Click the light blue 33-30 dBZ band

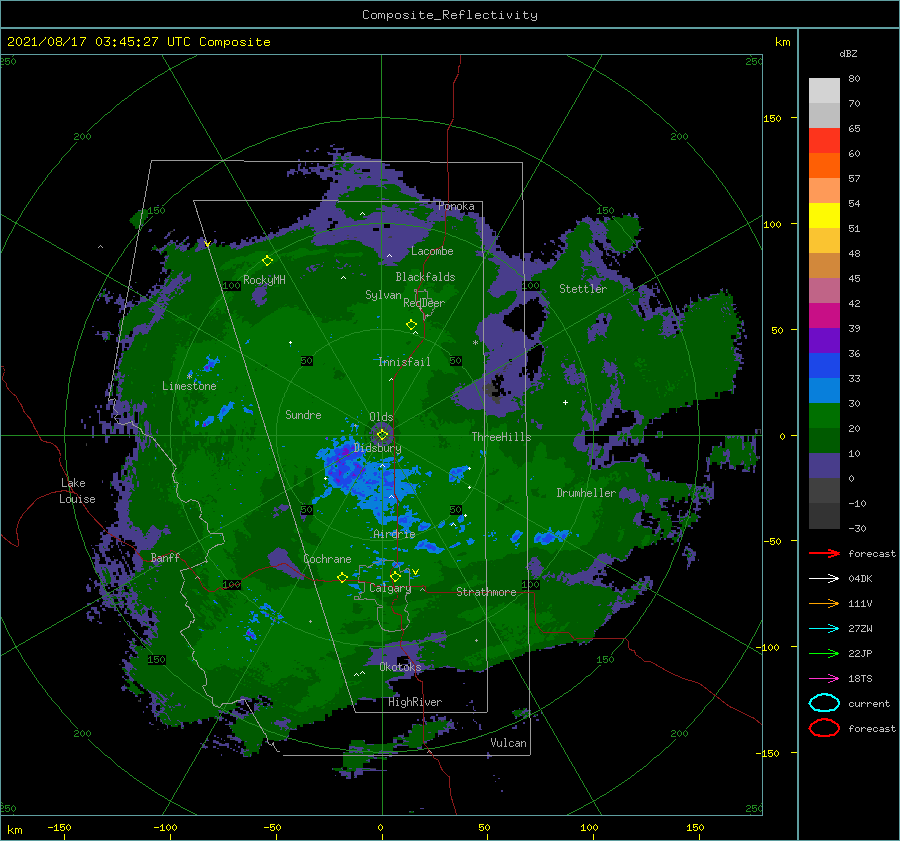[x=824, y=391]
